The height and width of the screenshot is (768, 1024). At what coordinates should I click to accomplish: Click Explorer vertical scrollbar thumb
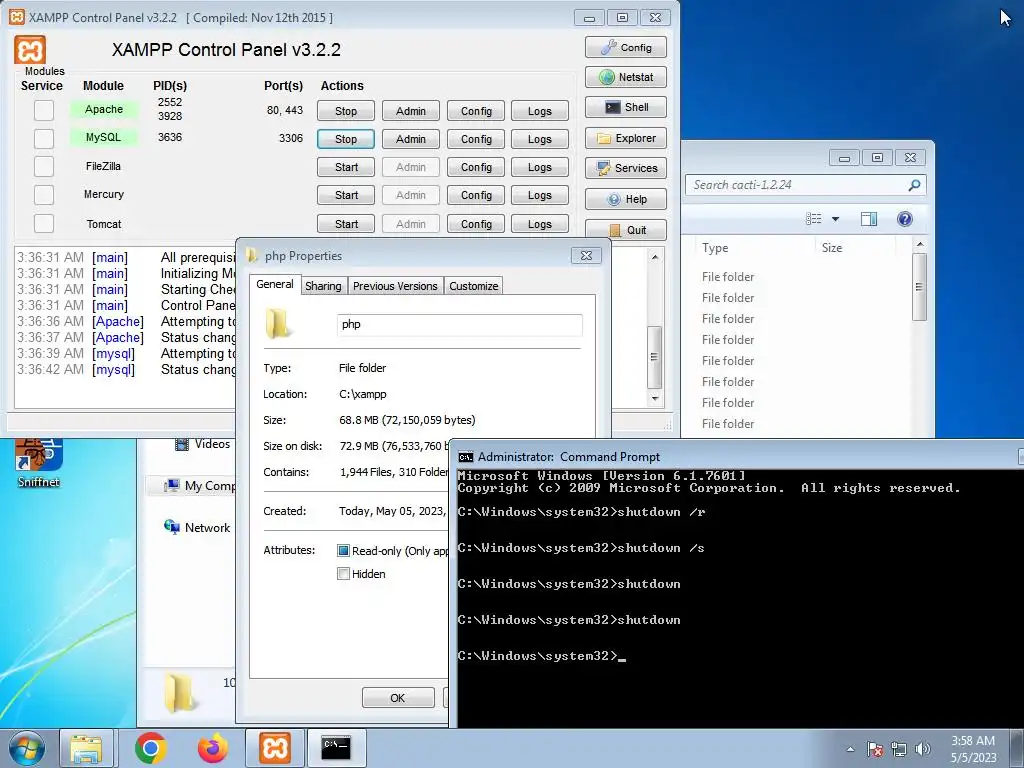(x=919, y=287)
